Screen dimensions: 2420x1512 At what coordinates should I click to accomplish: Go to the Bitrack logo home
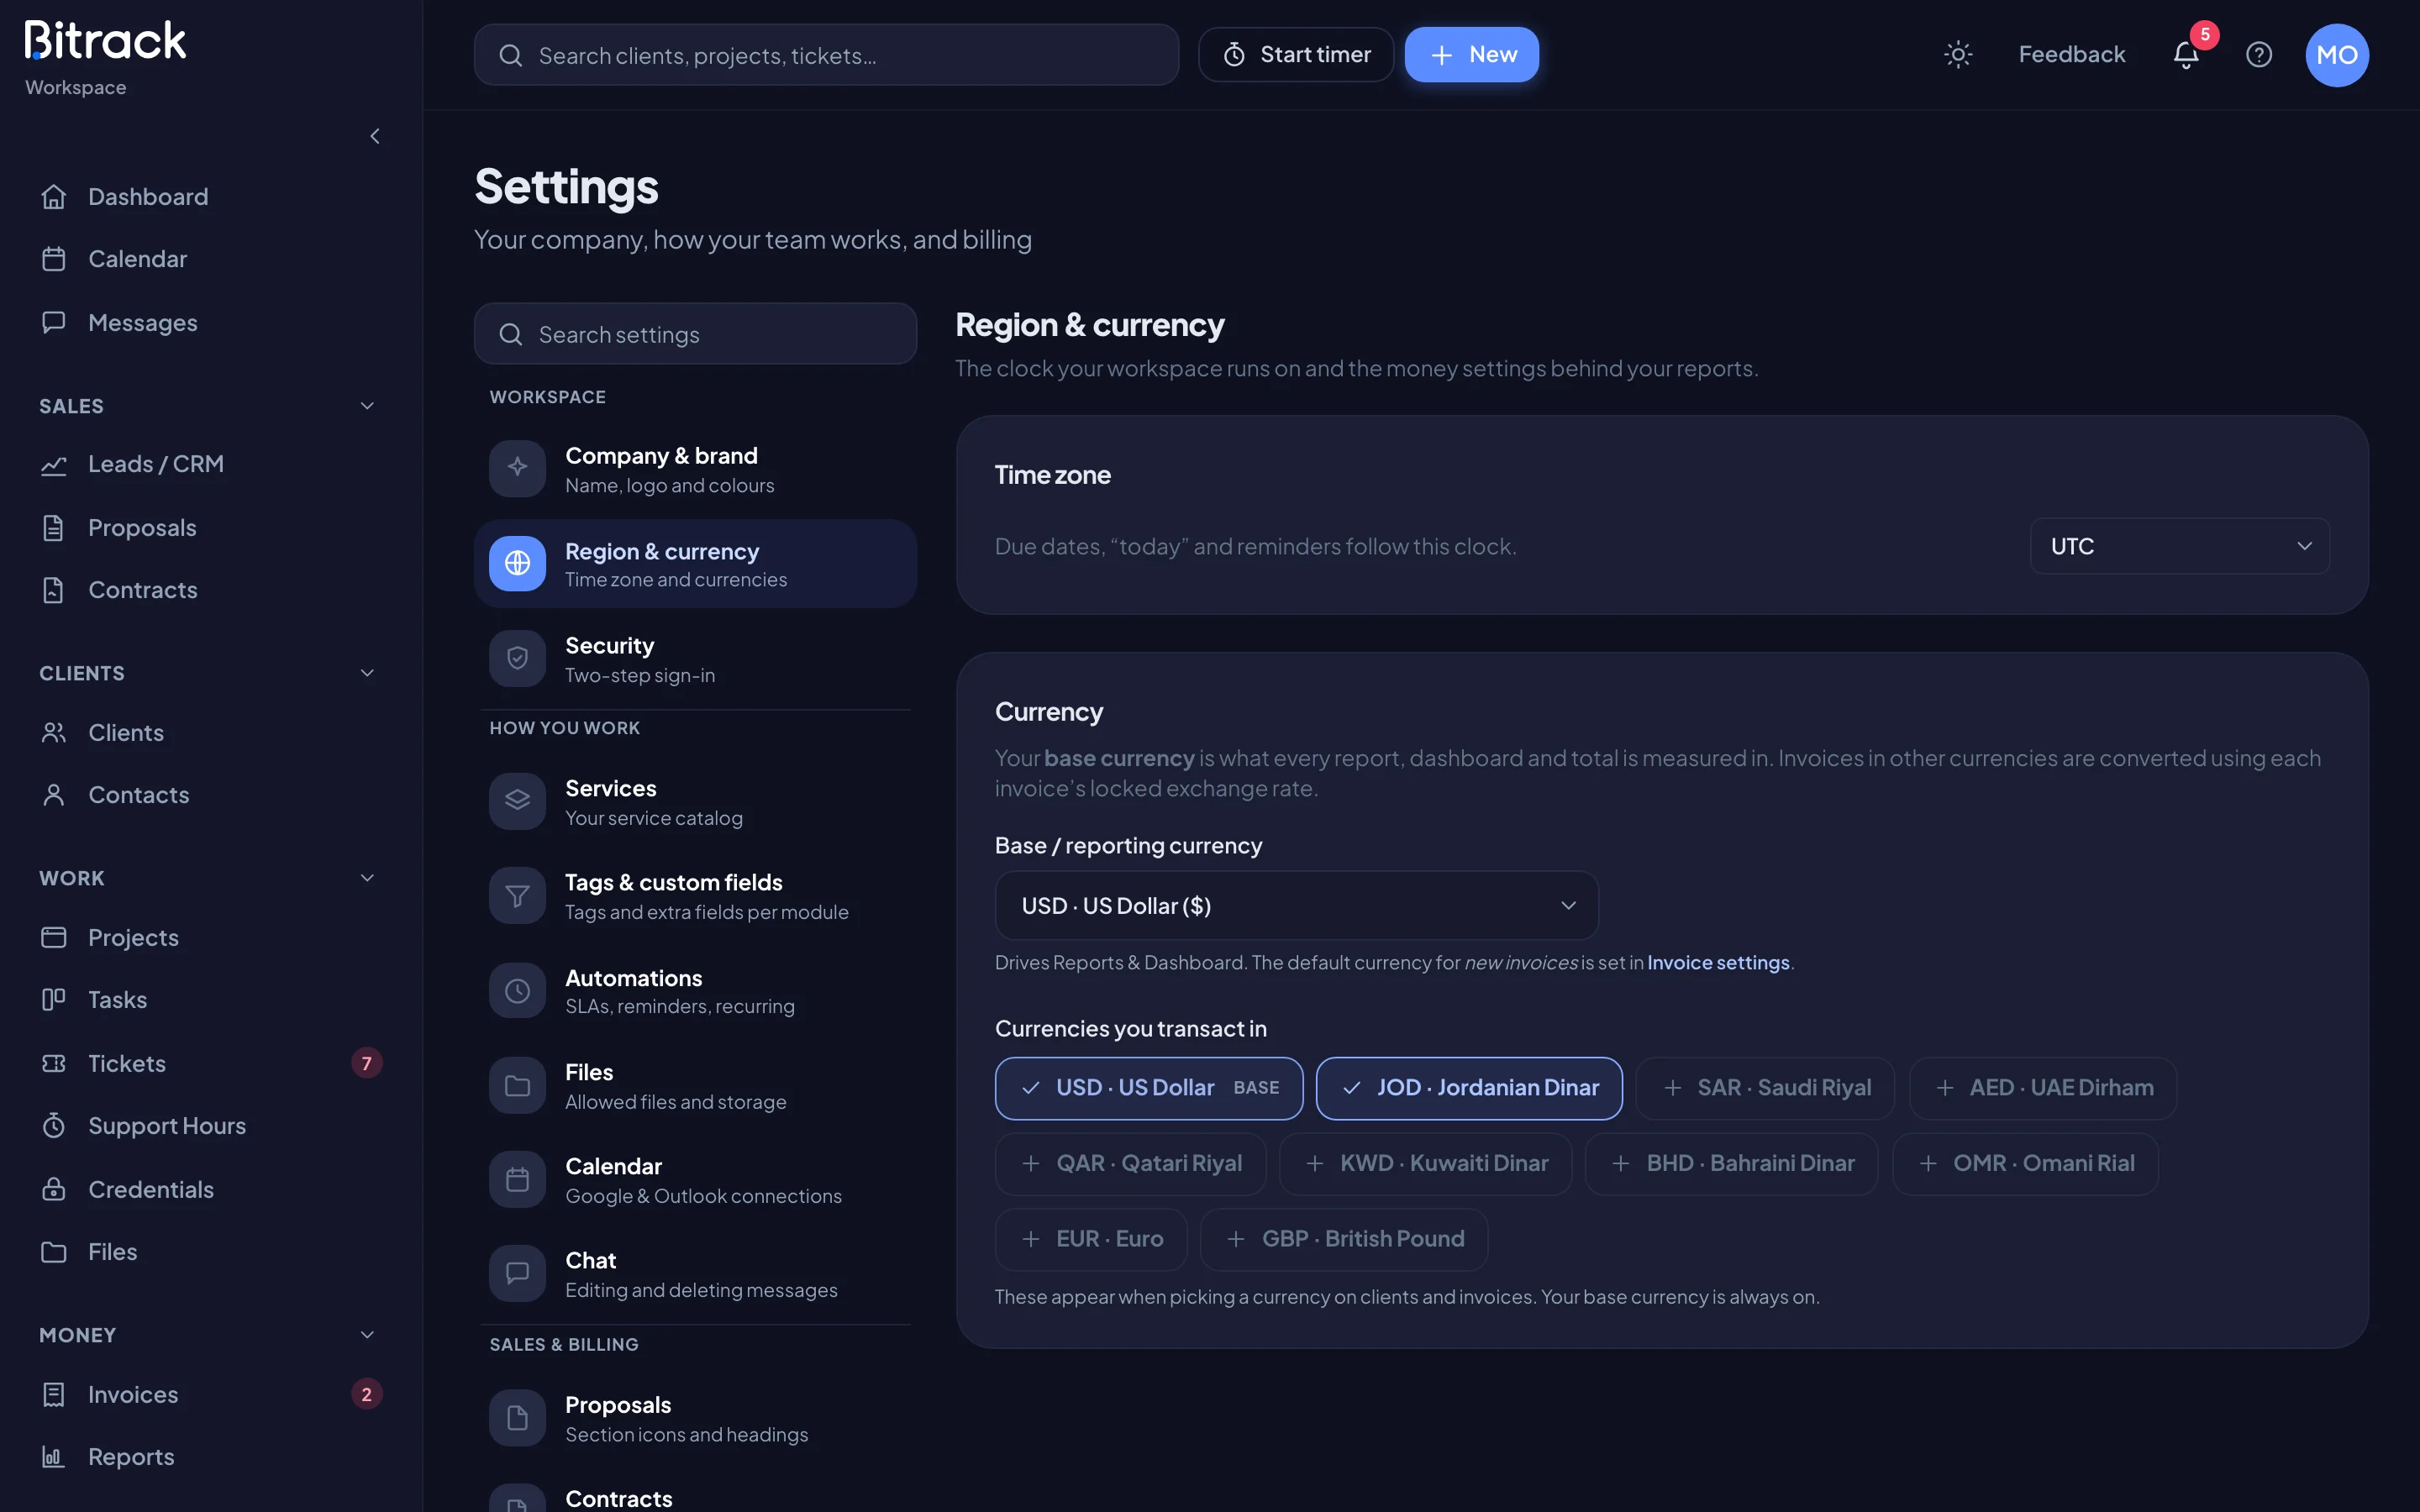105,42
